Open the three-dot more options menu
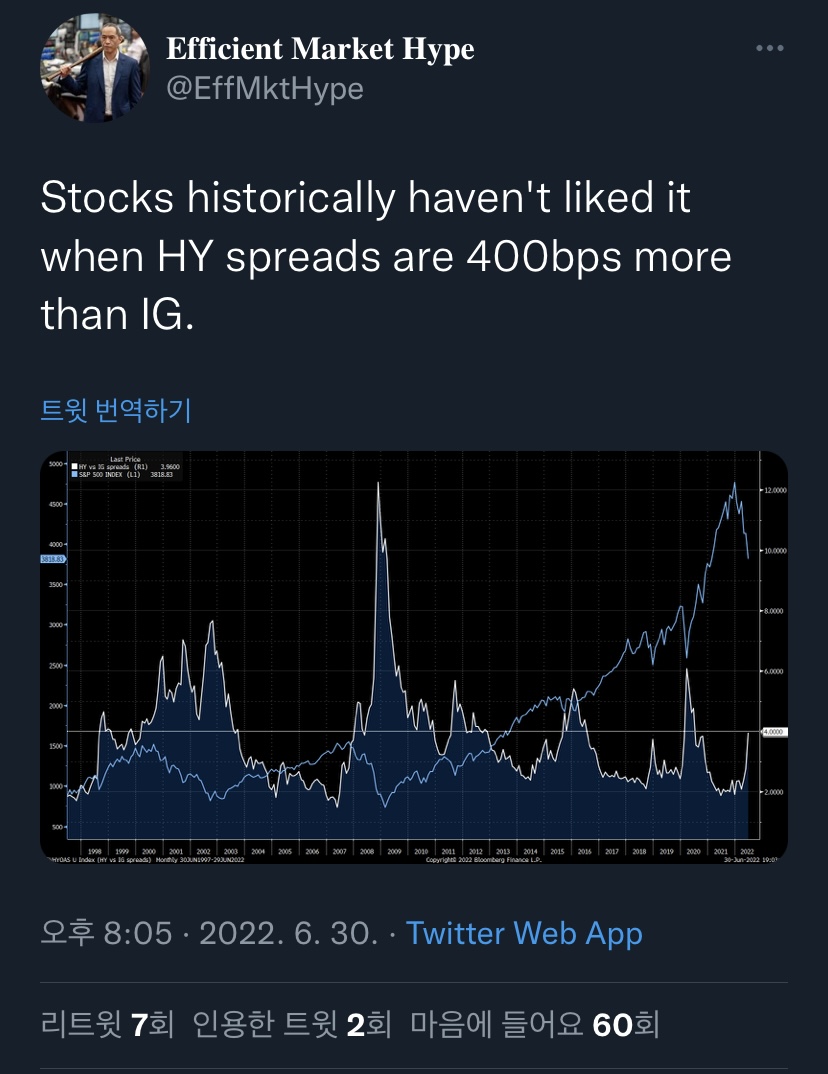 click(770, 48)
